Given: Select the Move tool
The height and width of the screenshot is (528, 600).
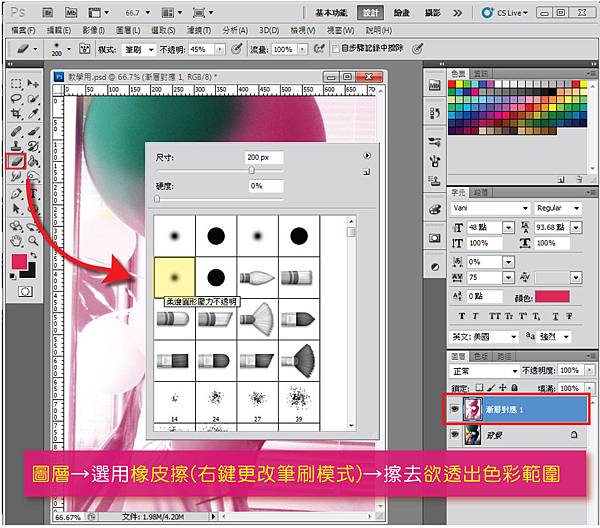Looking at the screenshot, I should point(33,83).
